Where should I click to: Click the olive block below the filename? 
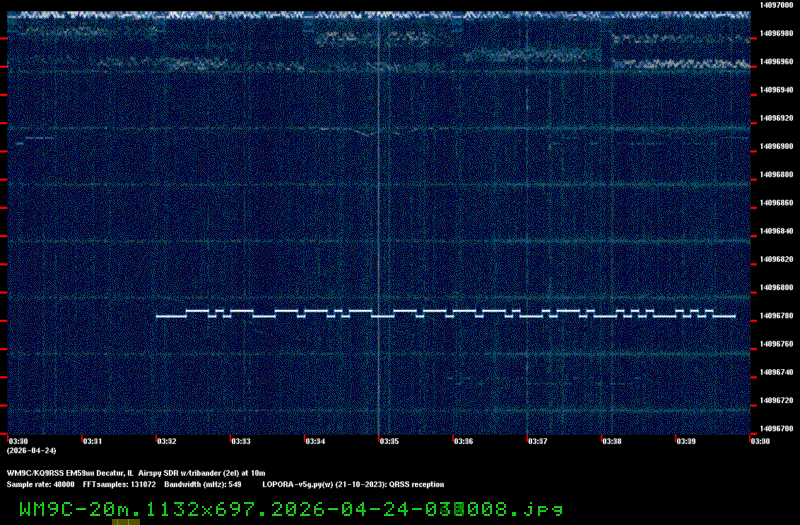pos(126,521)
